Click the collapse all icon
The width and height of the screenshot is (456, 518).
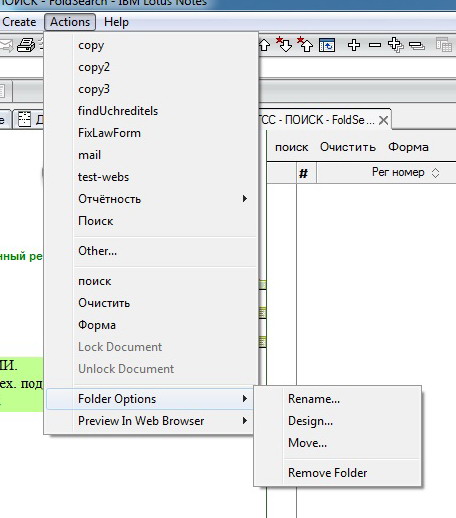point(417,45)
